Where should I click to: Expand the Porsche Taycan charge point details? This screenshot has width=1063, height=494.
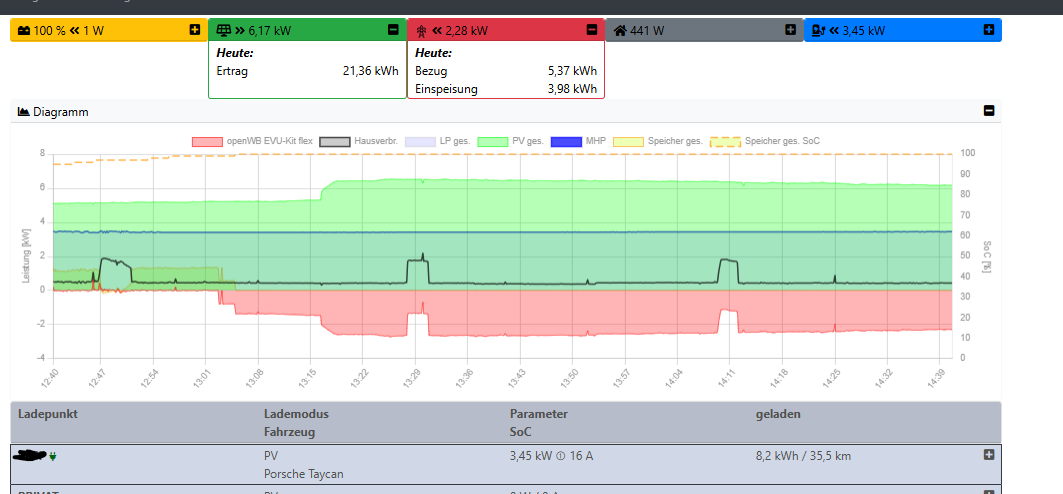click(989, 455)
